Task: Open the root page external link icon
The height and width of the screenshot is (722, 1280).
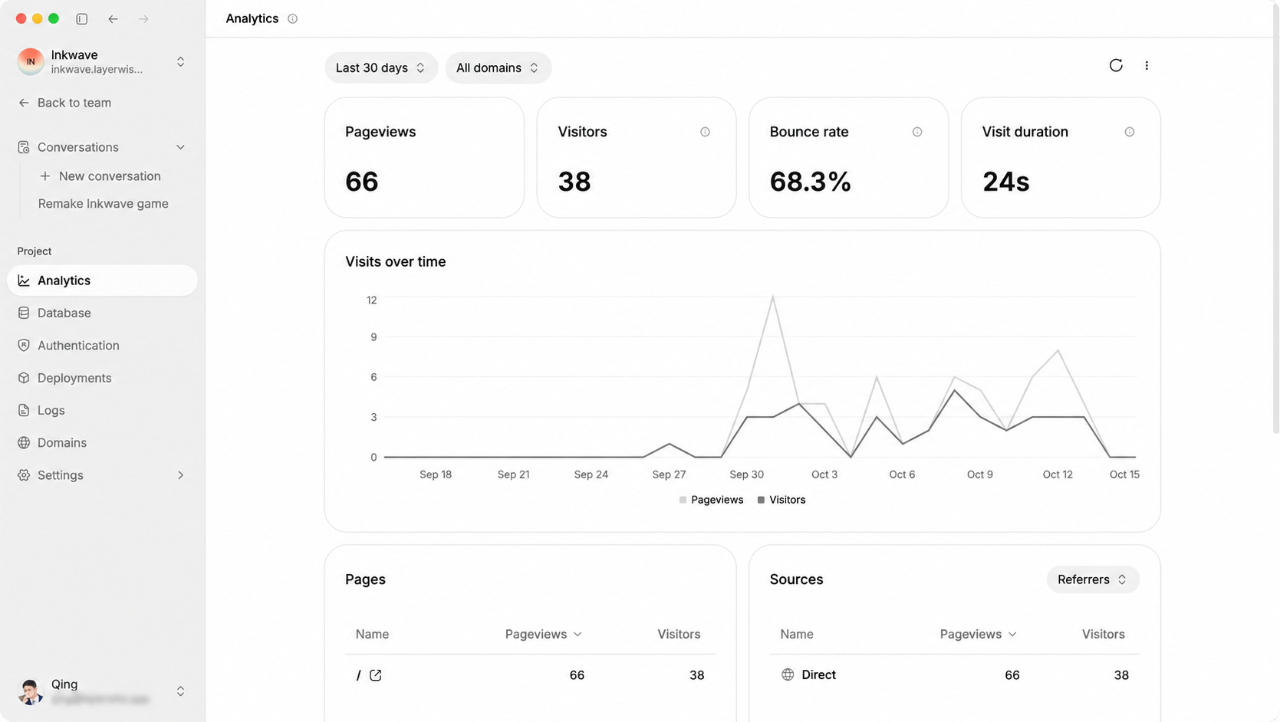Action: pos(376,675)
